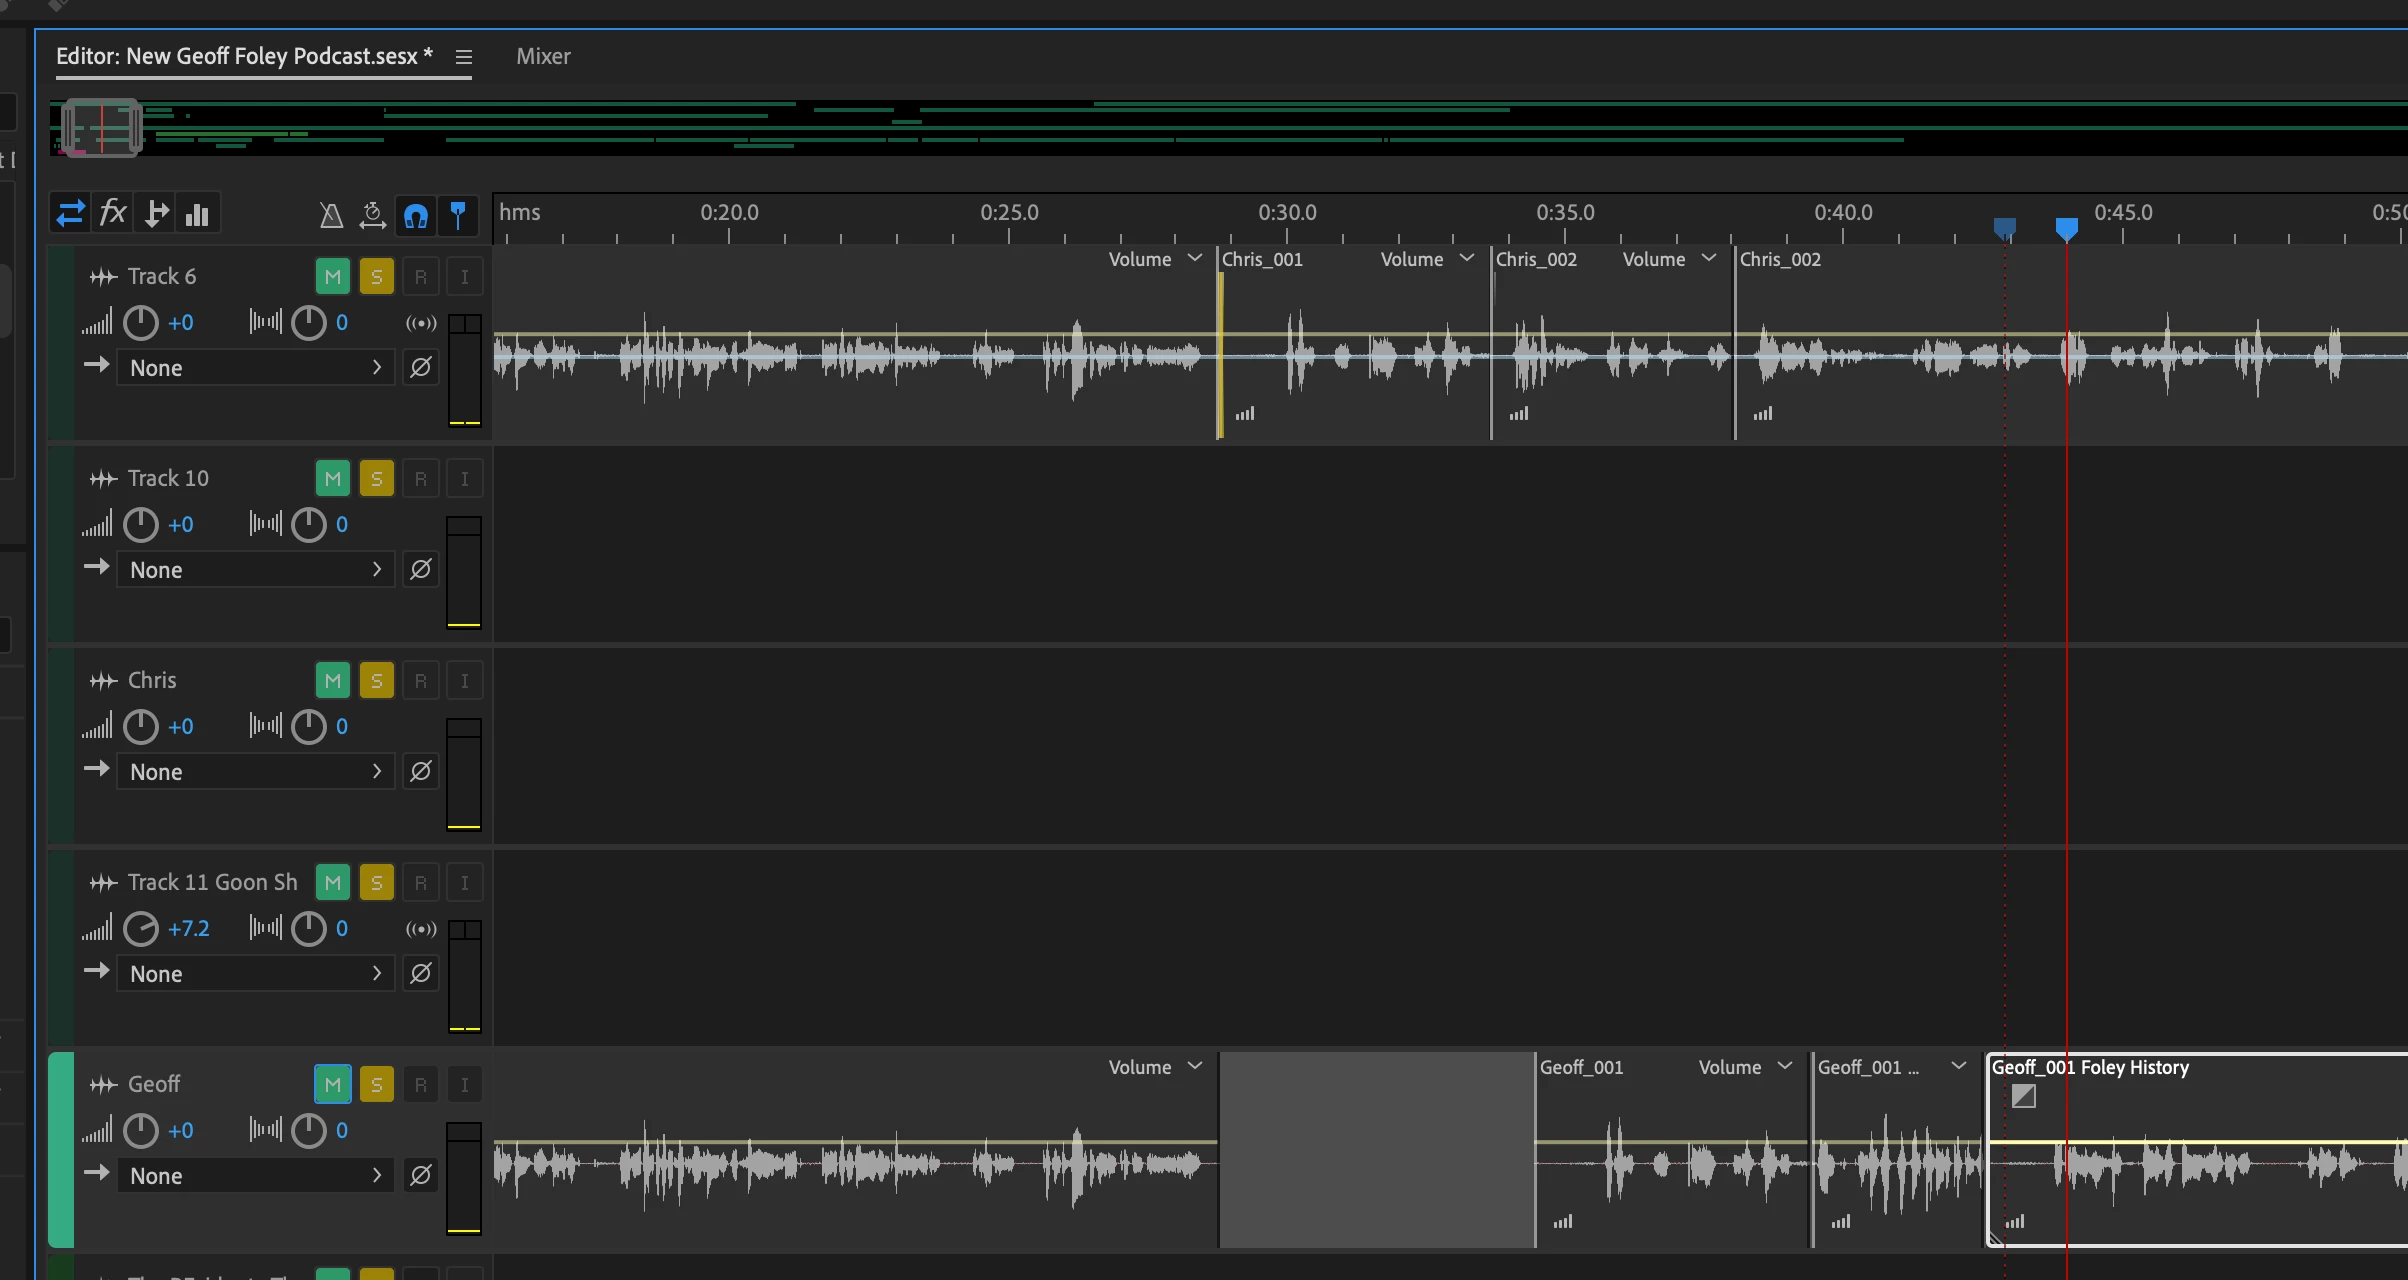This screenshot has width=2408, height=1280.
Task: Unmute the Geoff track
Action: [x=333, y=1085]
